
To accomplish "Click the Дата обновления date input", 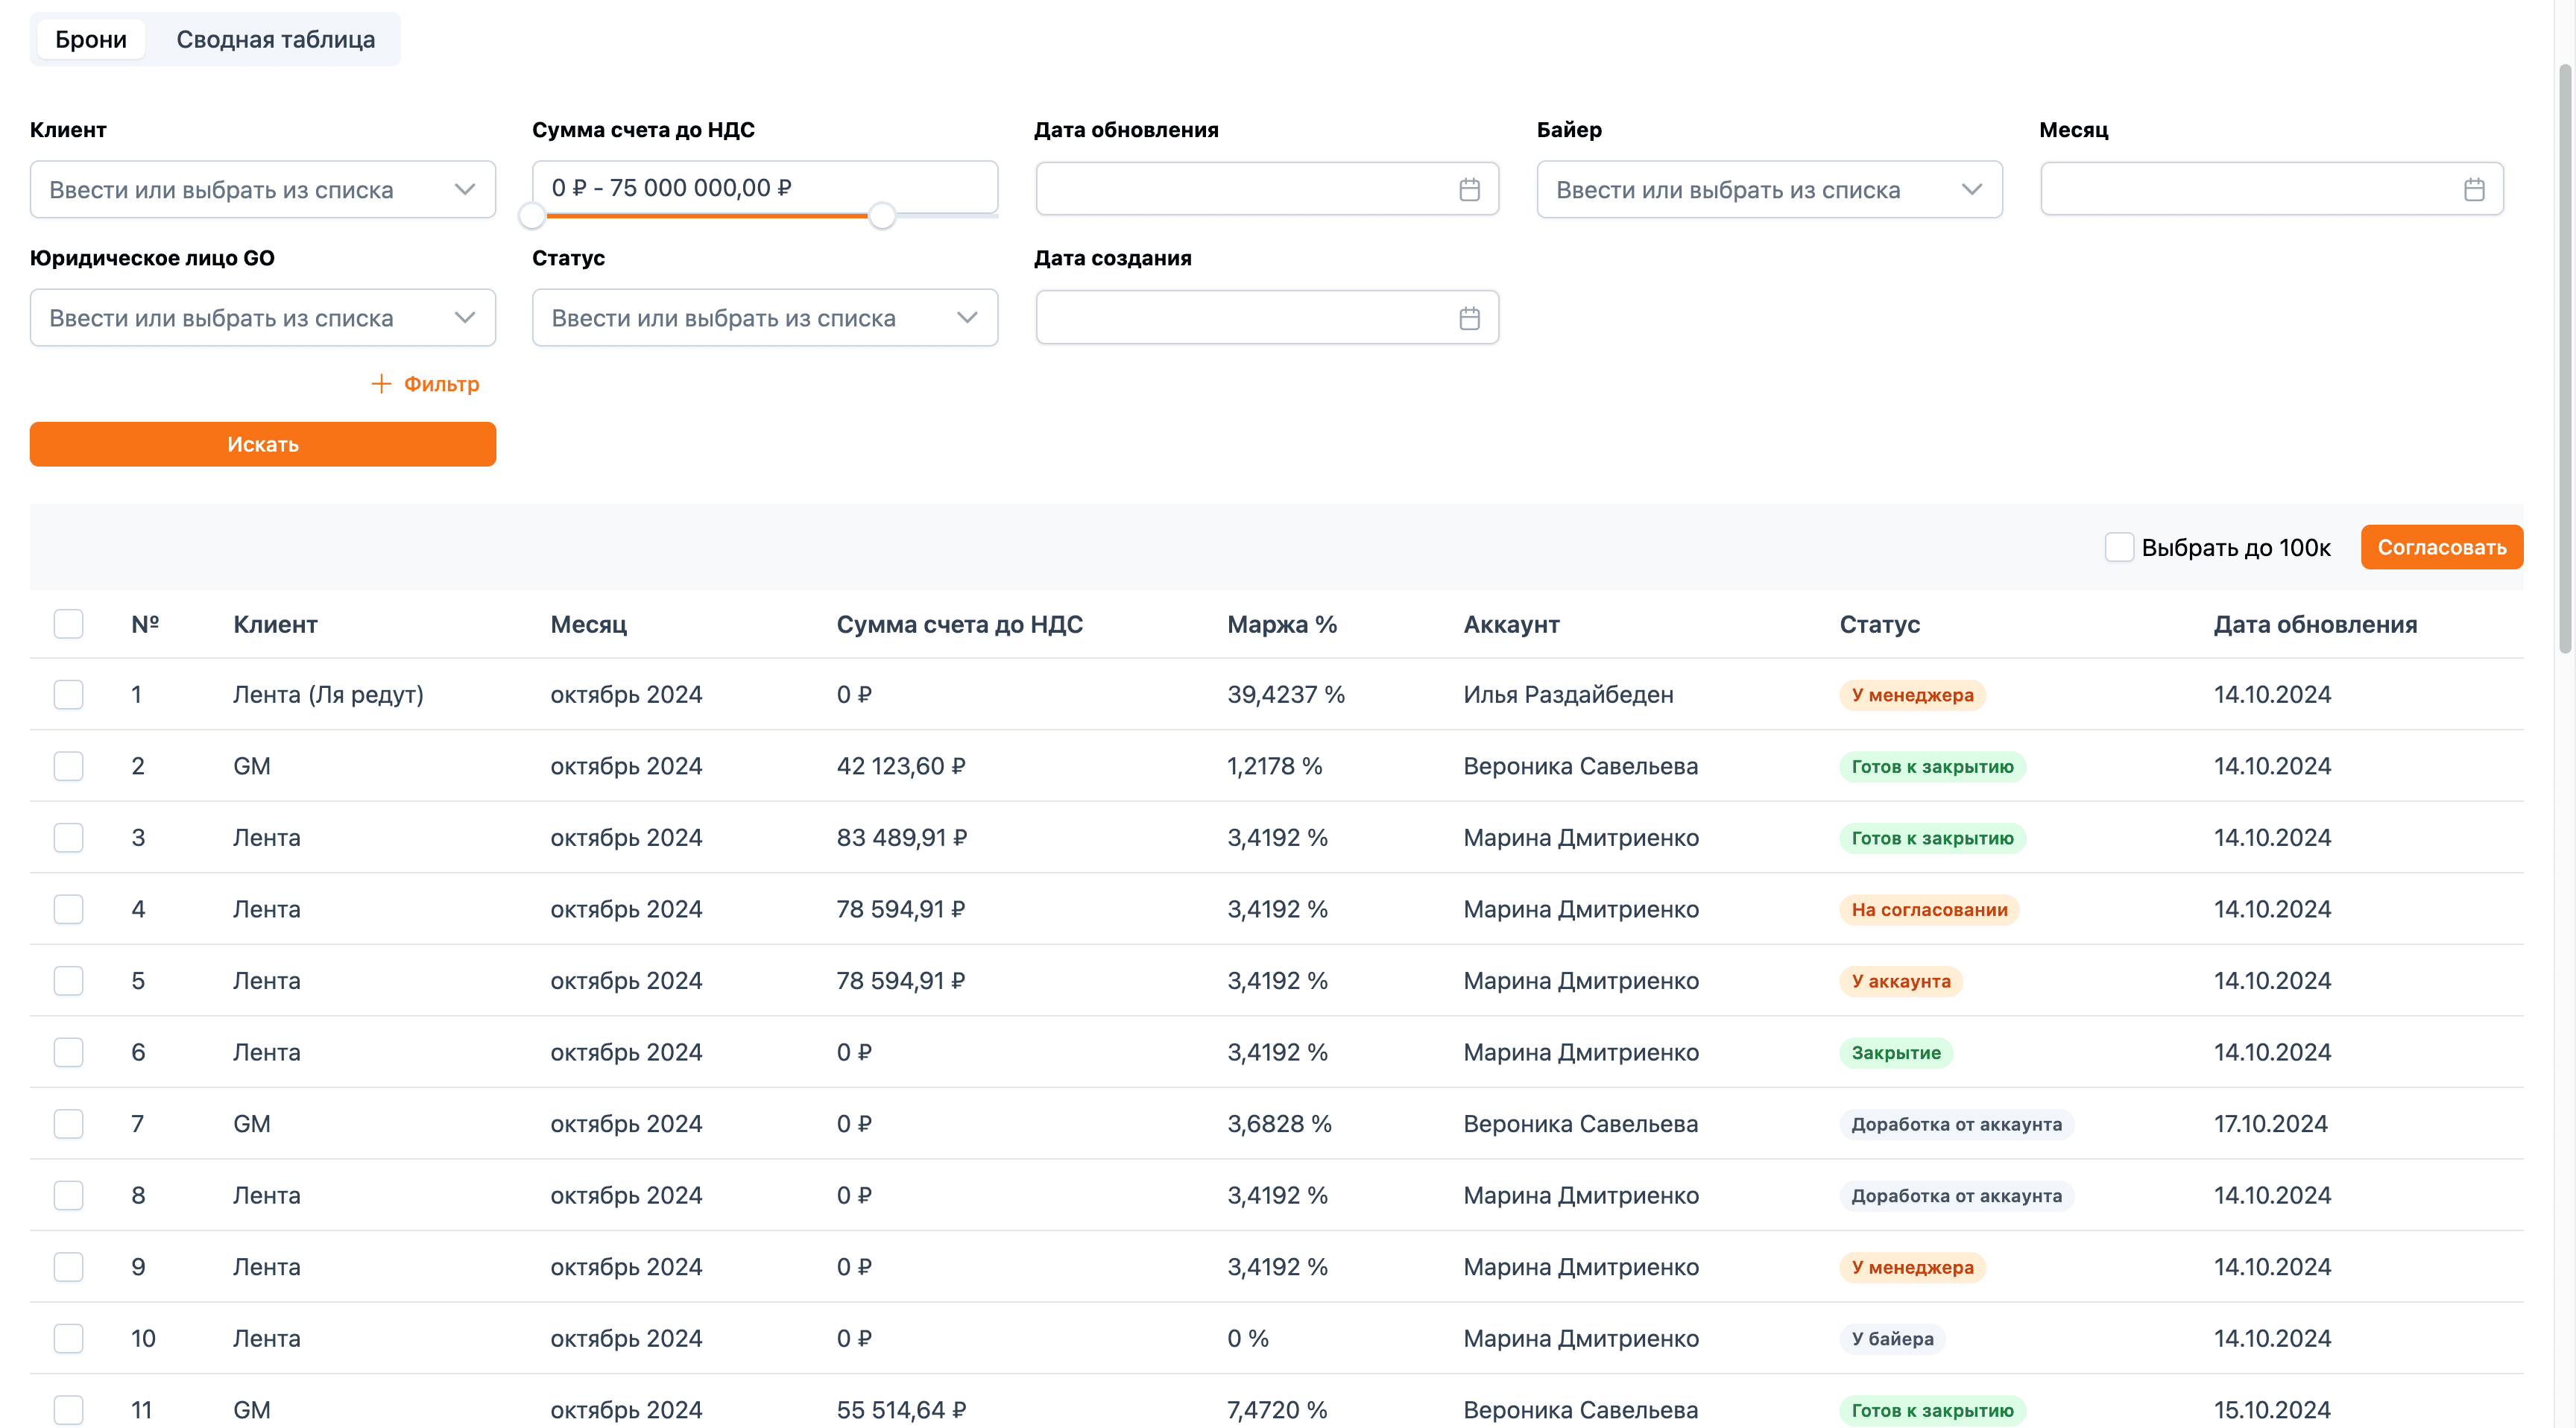I will 1267,189.
